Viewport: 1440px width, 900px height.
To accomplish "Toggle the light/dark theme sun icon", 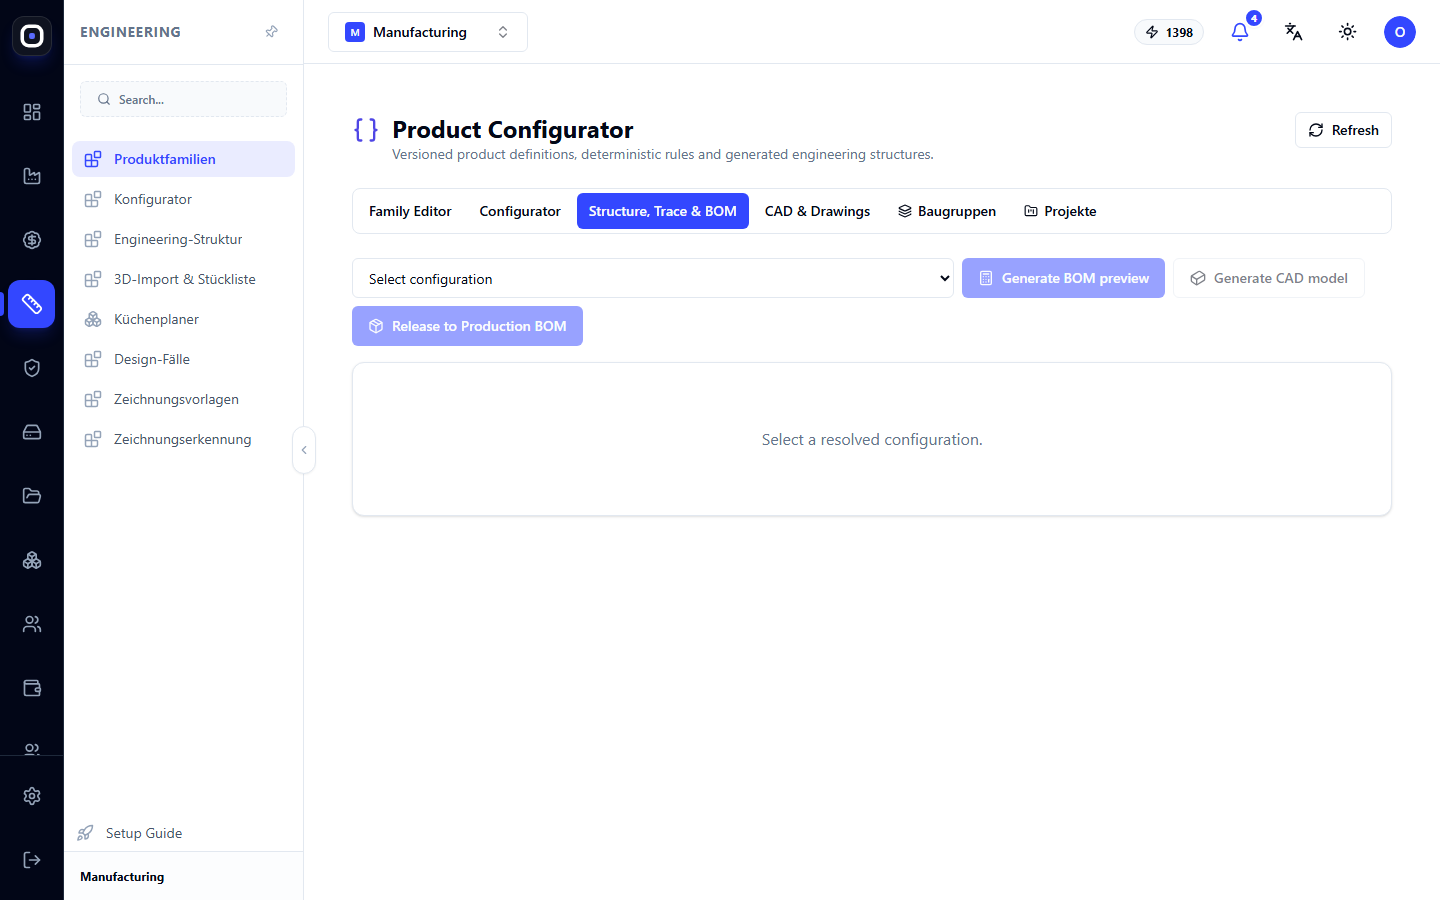I will [x=1348, y=32].
